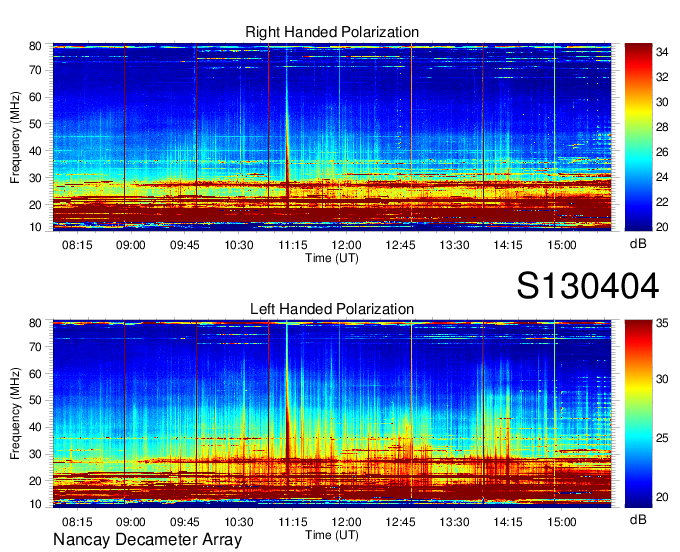The height and width of the screenshot is (552, 680).
Task: Click 12:45 time tick under Right Handed plot
Action: (400, 245)
